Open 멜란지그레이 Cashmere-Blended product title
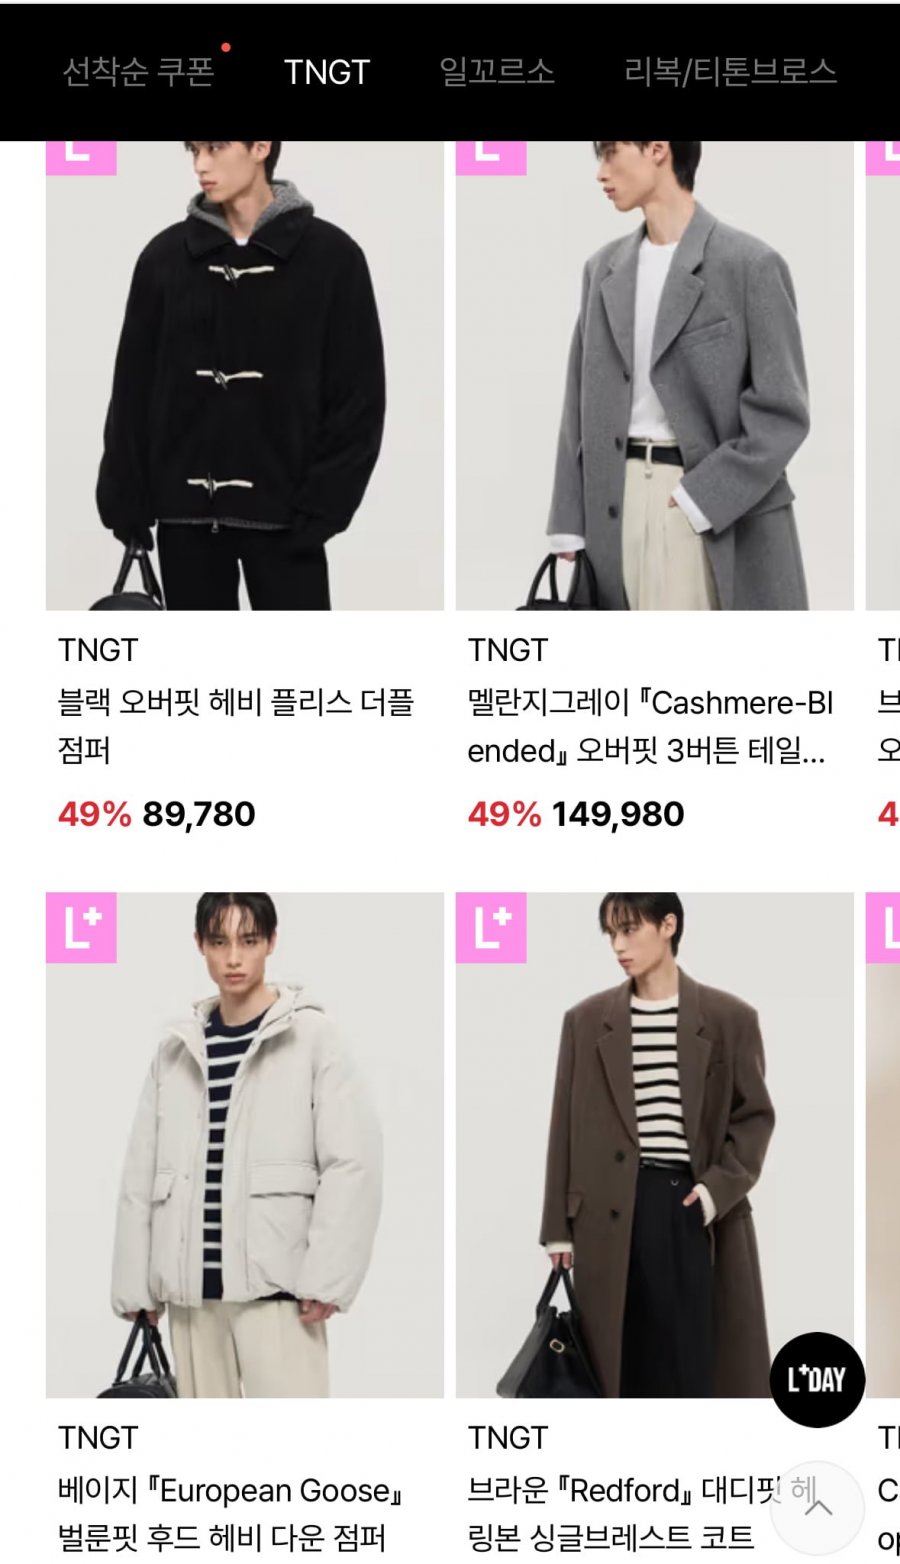900x1564 pixels. [650, 726]
